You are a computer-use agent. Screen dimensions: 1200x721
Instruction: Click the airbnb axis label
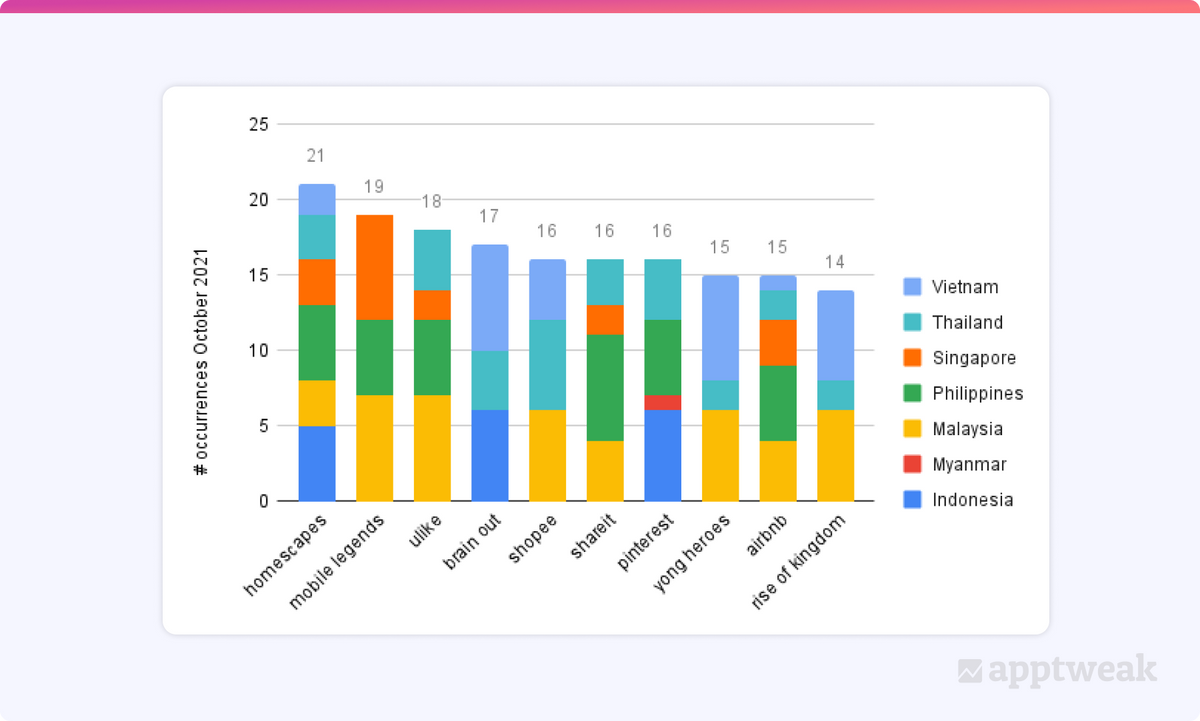pyautogui.click(x=766, y=535)
